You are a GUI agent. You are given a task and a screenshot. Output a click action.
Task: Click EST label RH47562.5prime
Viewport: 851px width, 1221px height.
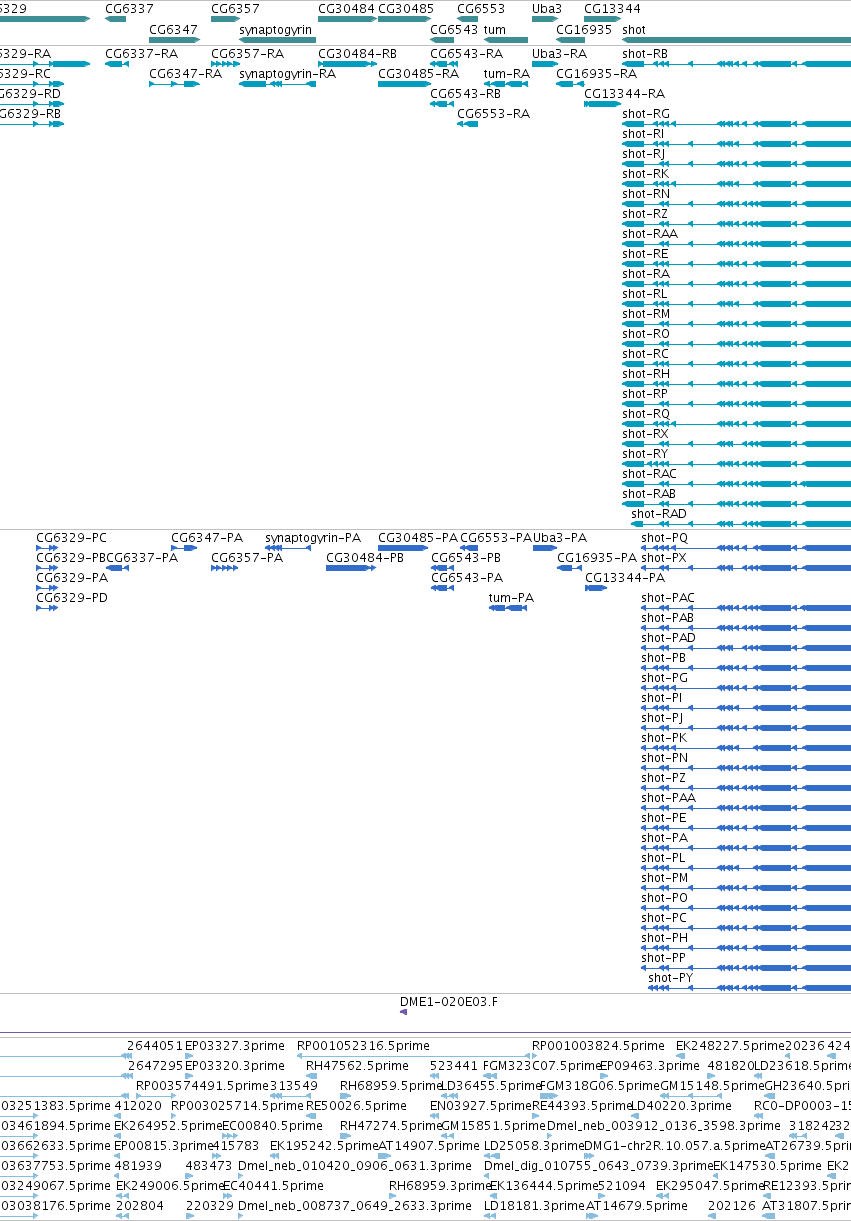[357, 1065]
